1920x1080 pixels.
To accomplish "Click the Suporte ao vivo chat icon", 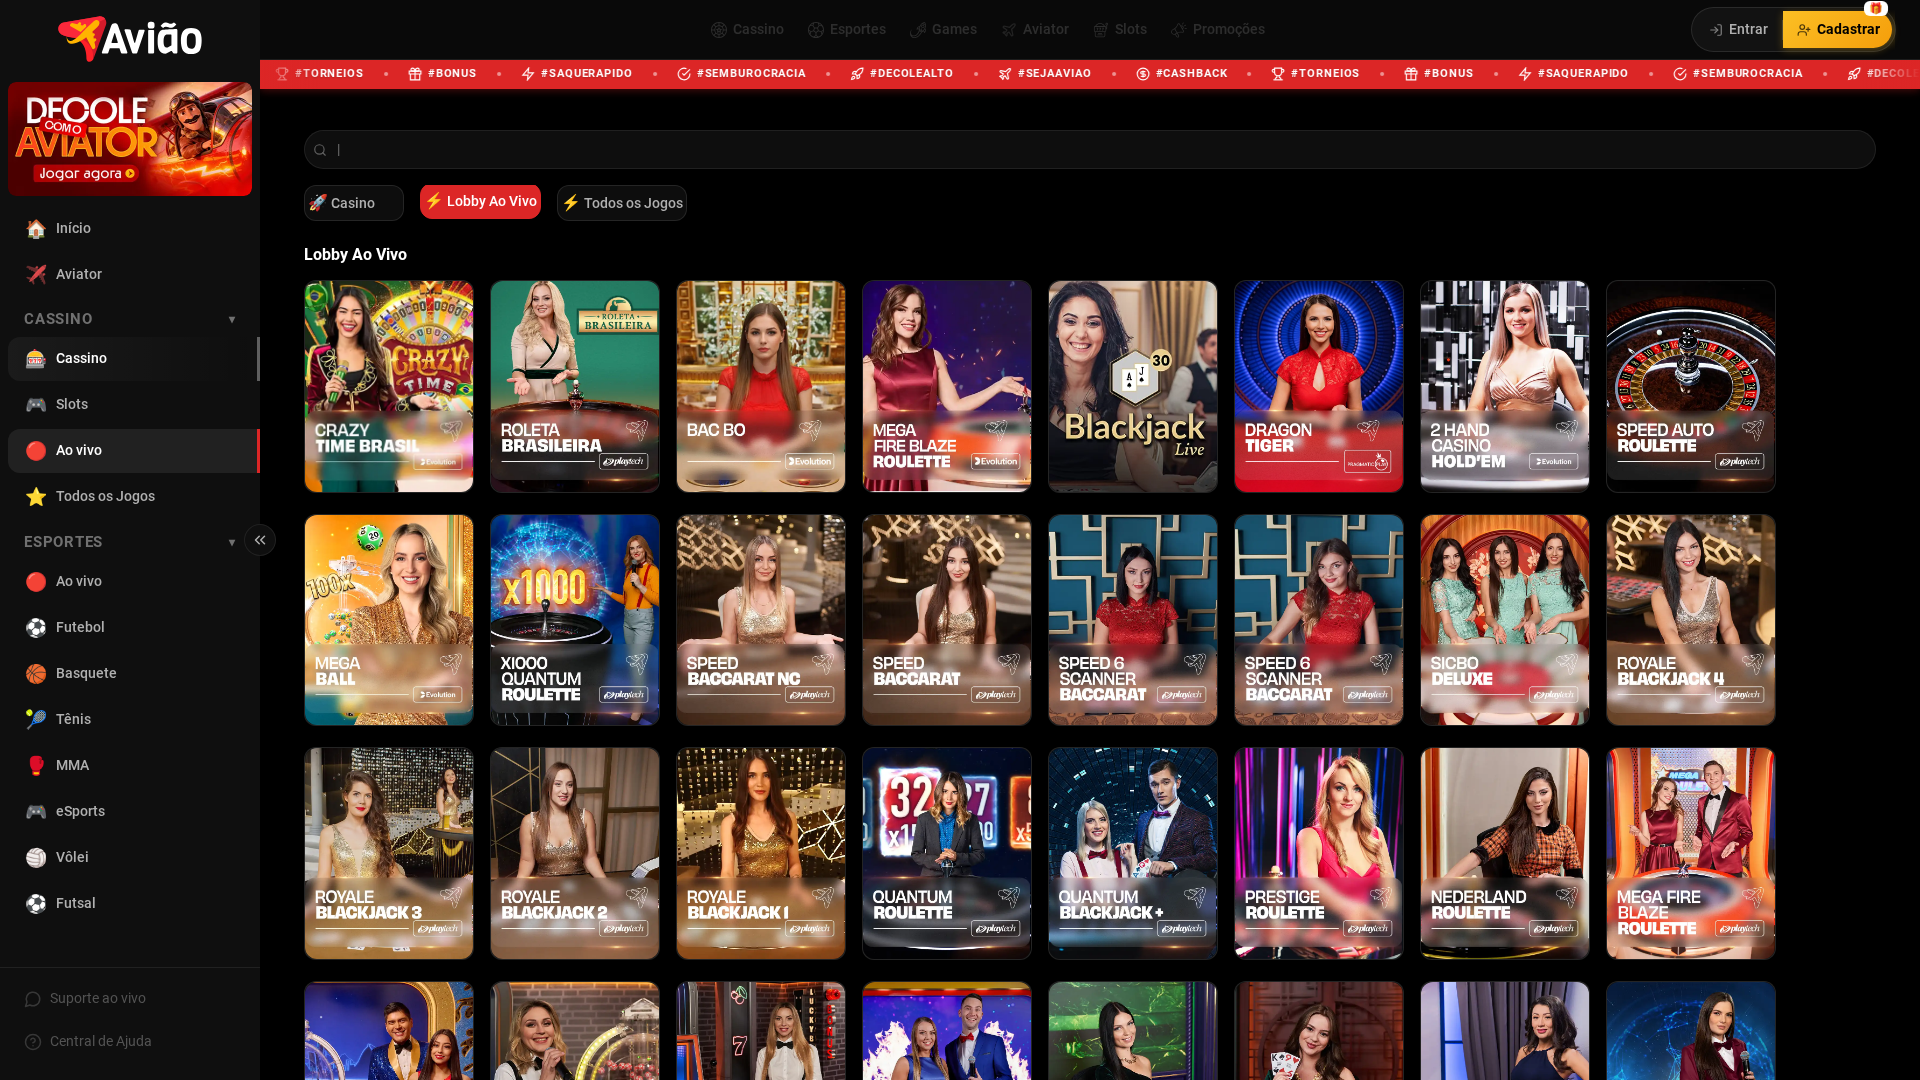I will (33, 999).
